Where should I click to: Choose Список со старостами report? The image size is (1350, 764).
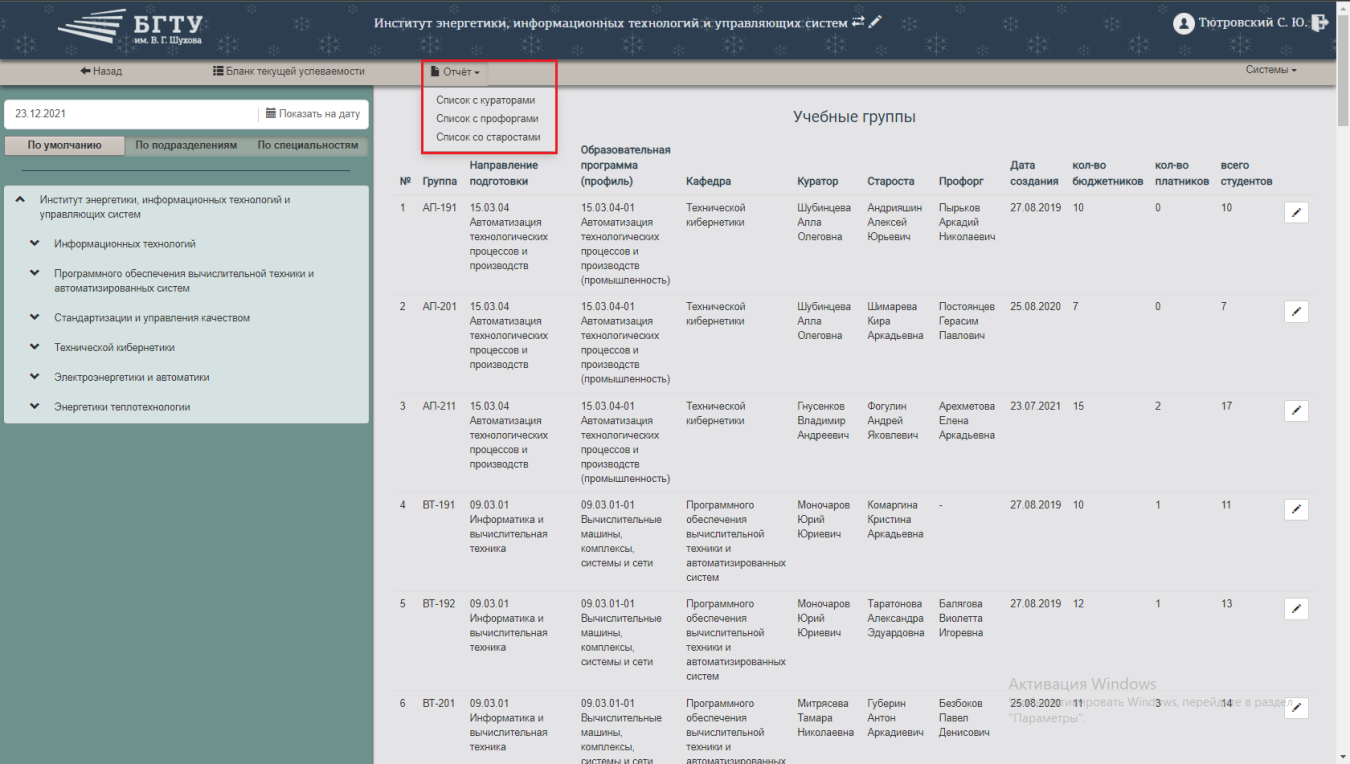pos(488,137)
